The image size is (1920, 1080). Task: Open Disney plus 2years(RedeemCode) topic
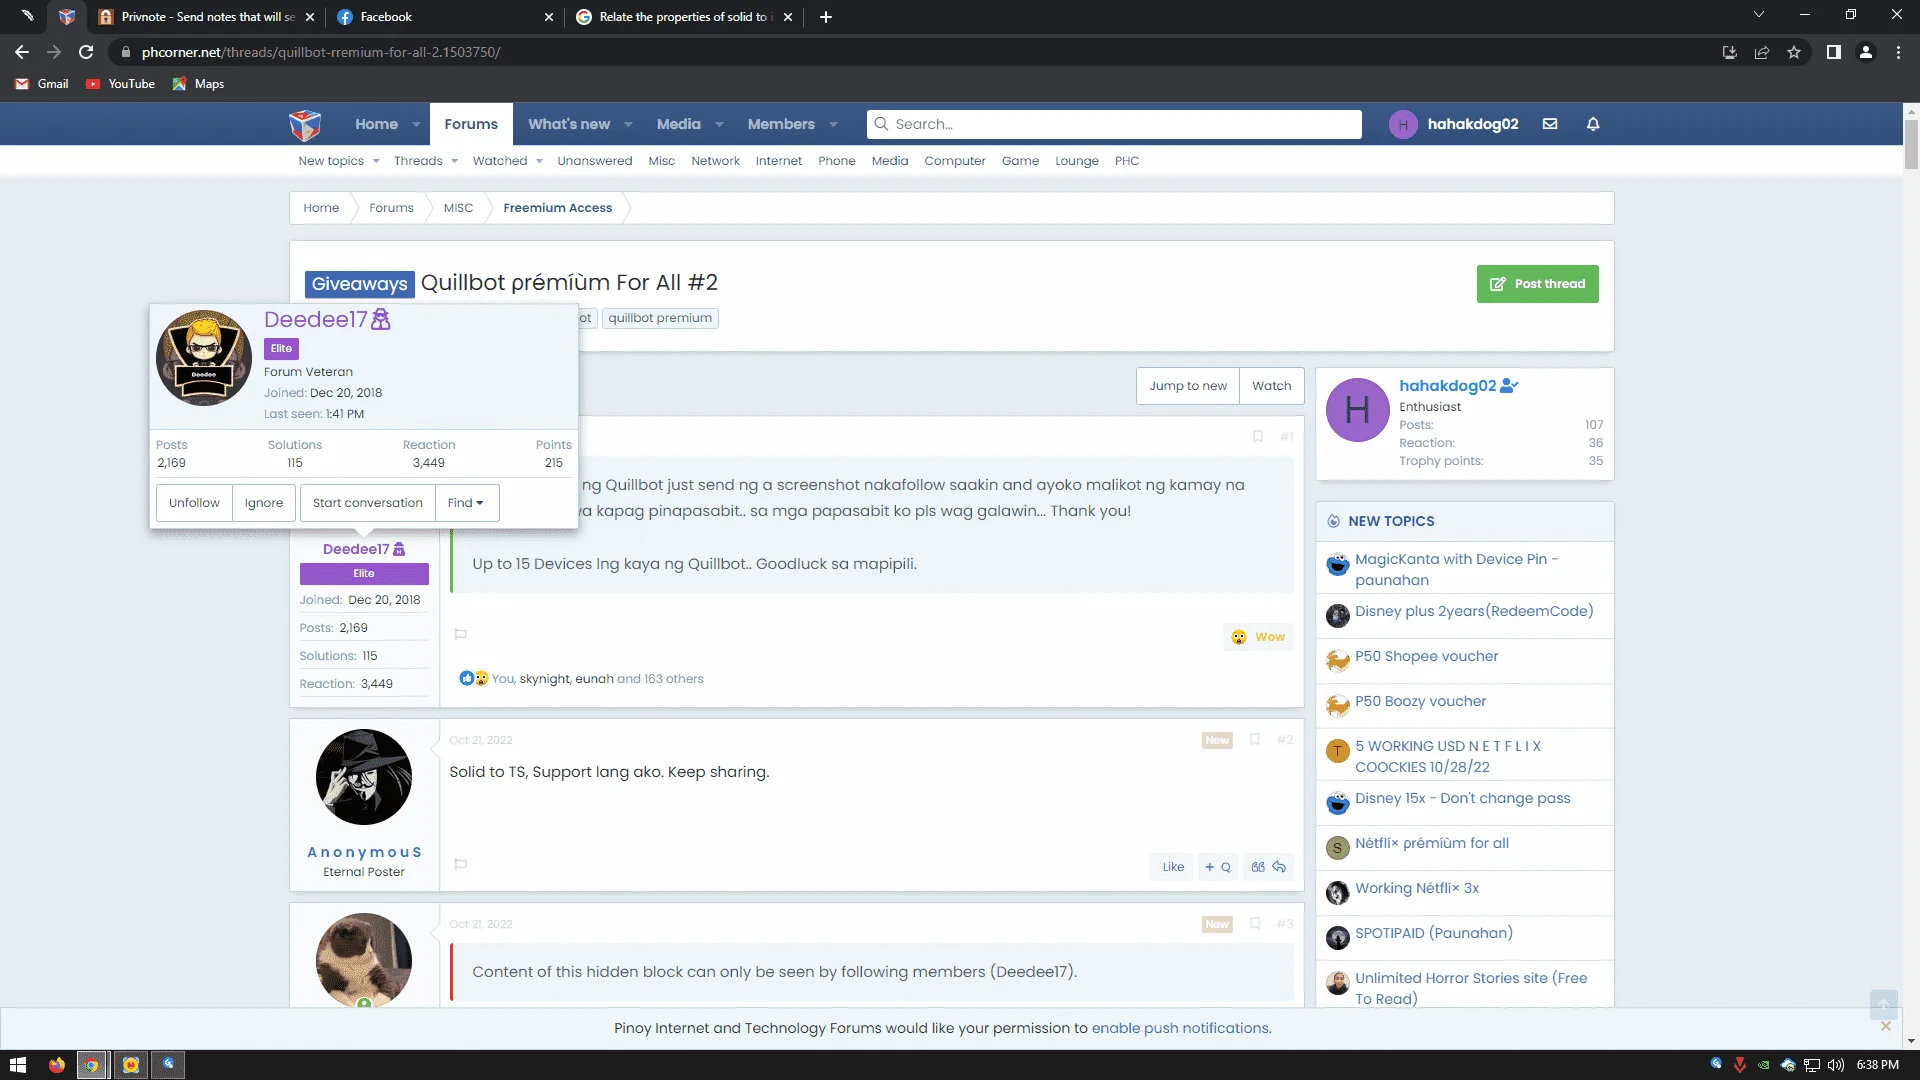coord(1474,611)
